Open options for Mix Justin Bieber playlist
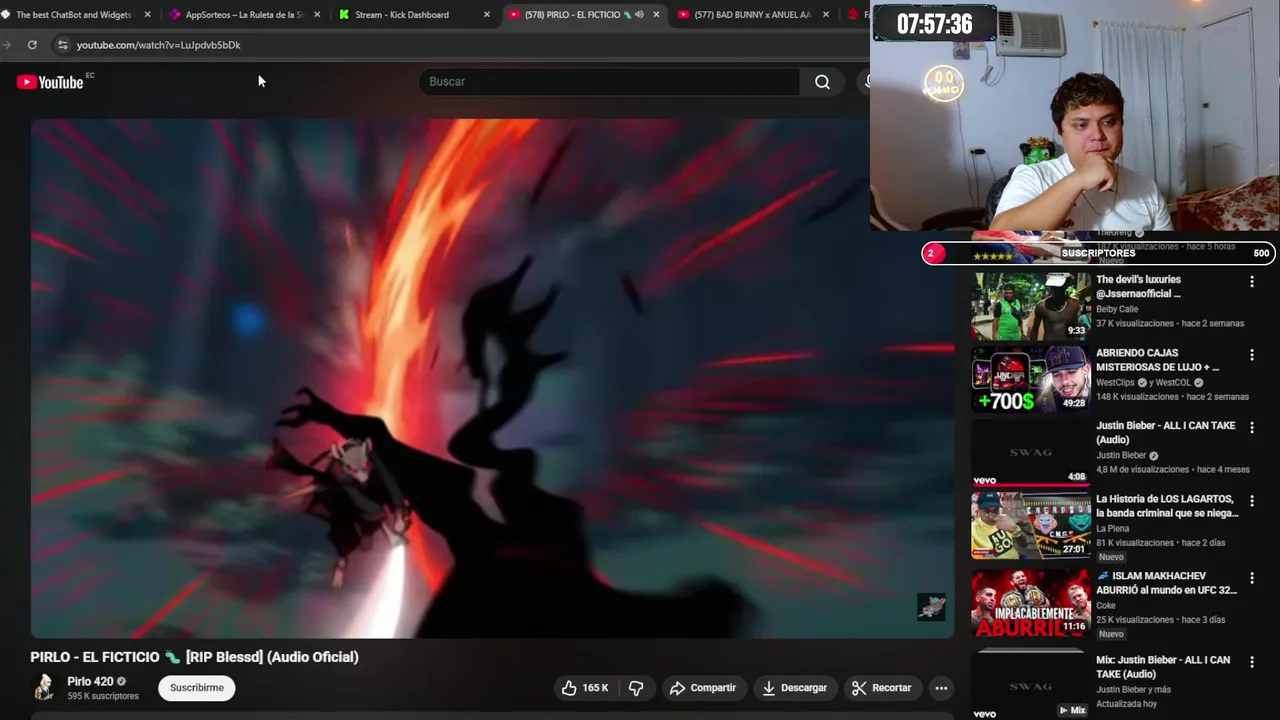This screenshot has height=720, width=1280. [1251, 662]
